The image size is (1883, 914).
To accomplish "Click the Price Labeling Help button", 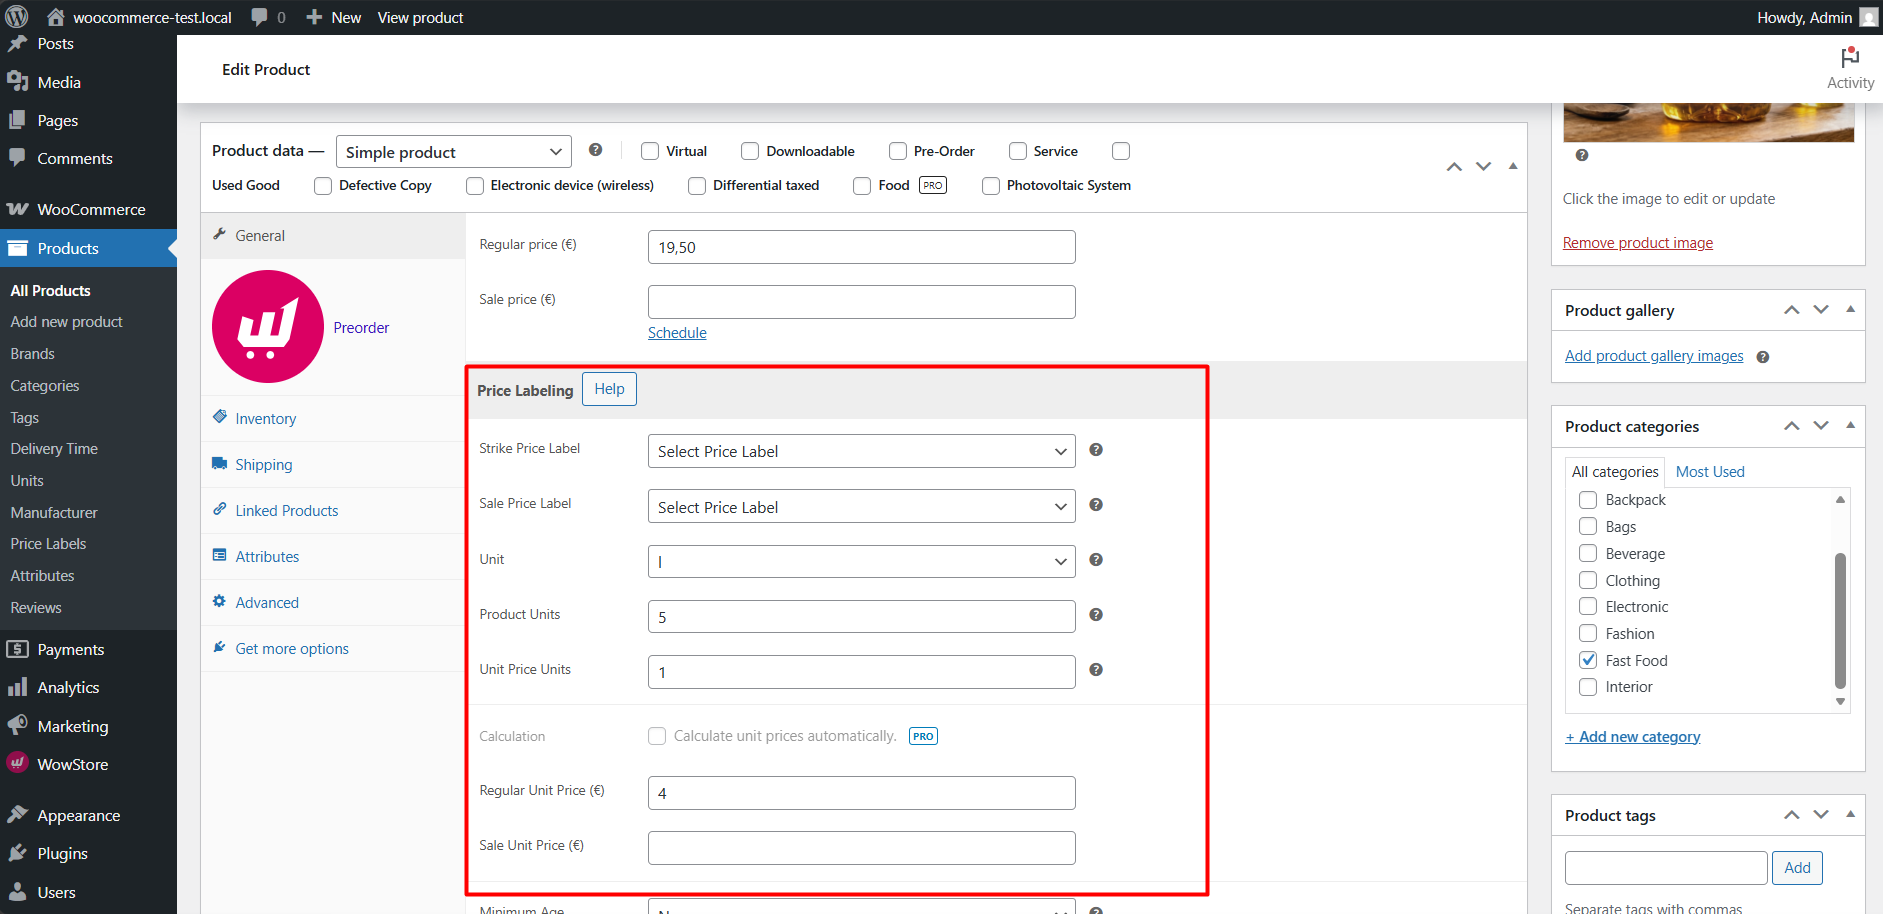I will [609, 389].
